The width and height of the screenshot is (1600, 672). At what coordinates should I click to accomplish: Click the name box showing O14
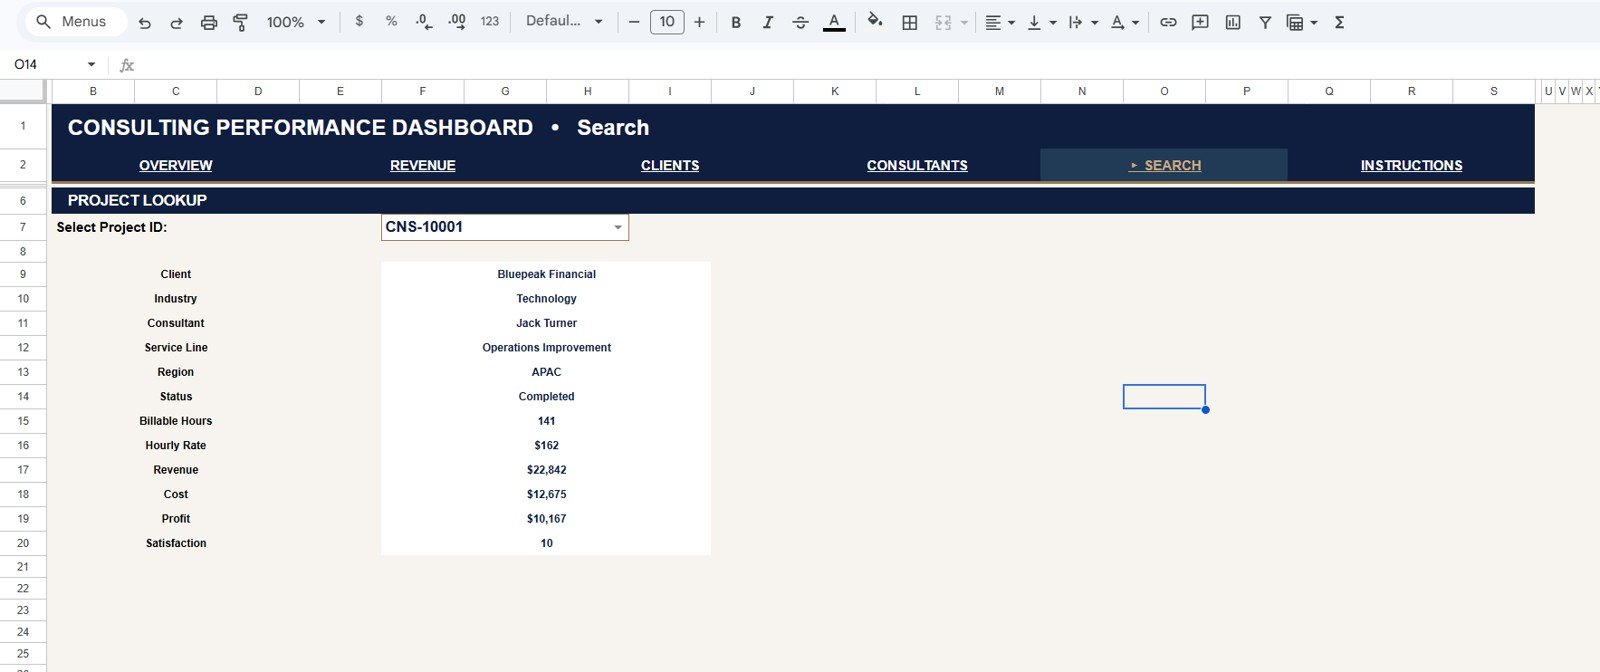45,65
